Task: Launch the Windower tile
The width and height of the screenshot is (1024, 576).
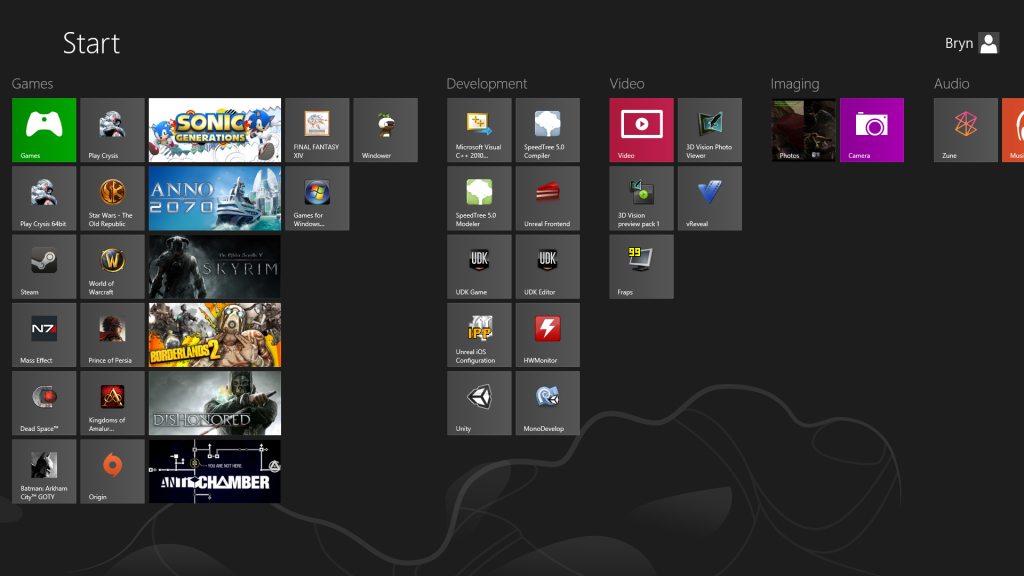Action: 385,130
